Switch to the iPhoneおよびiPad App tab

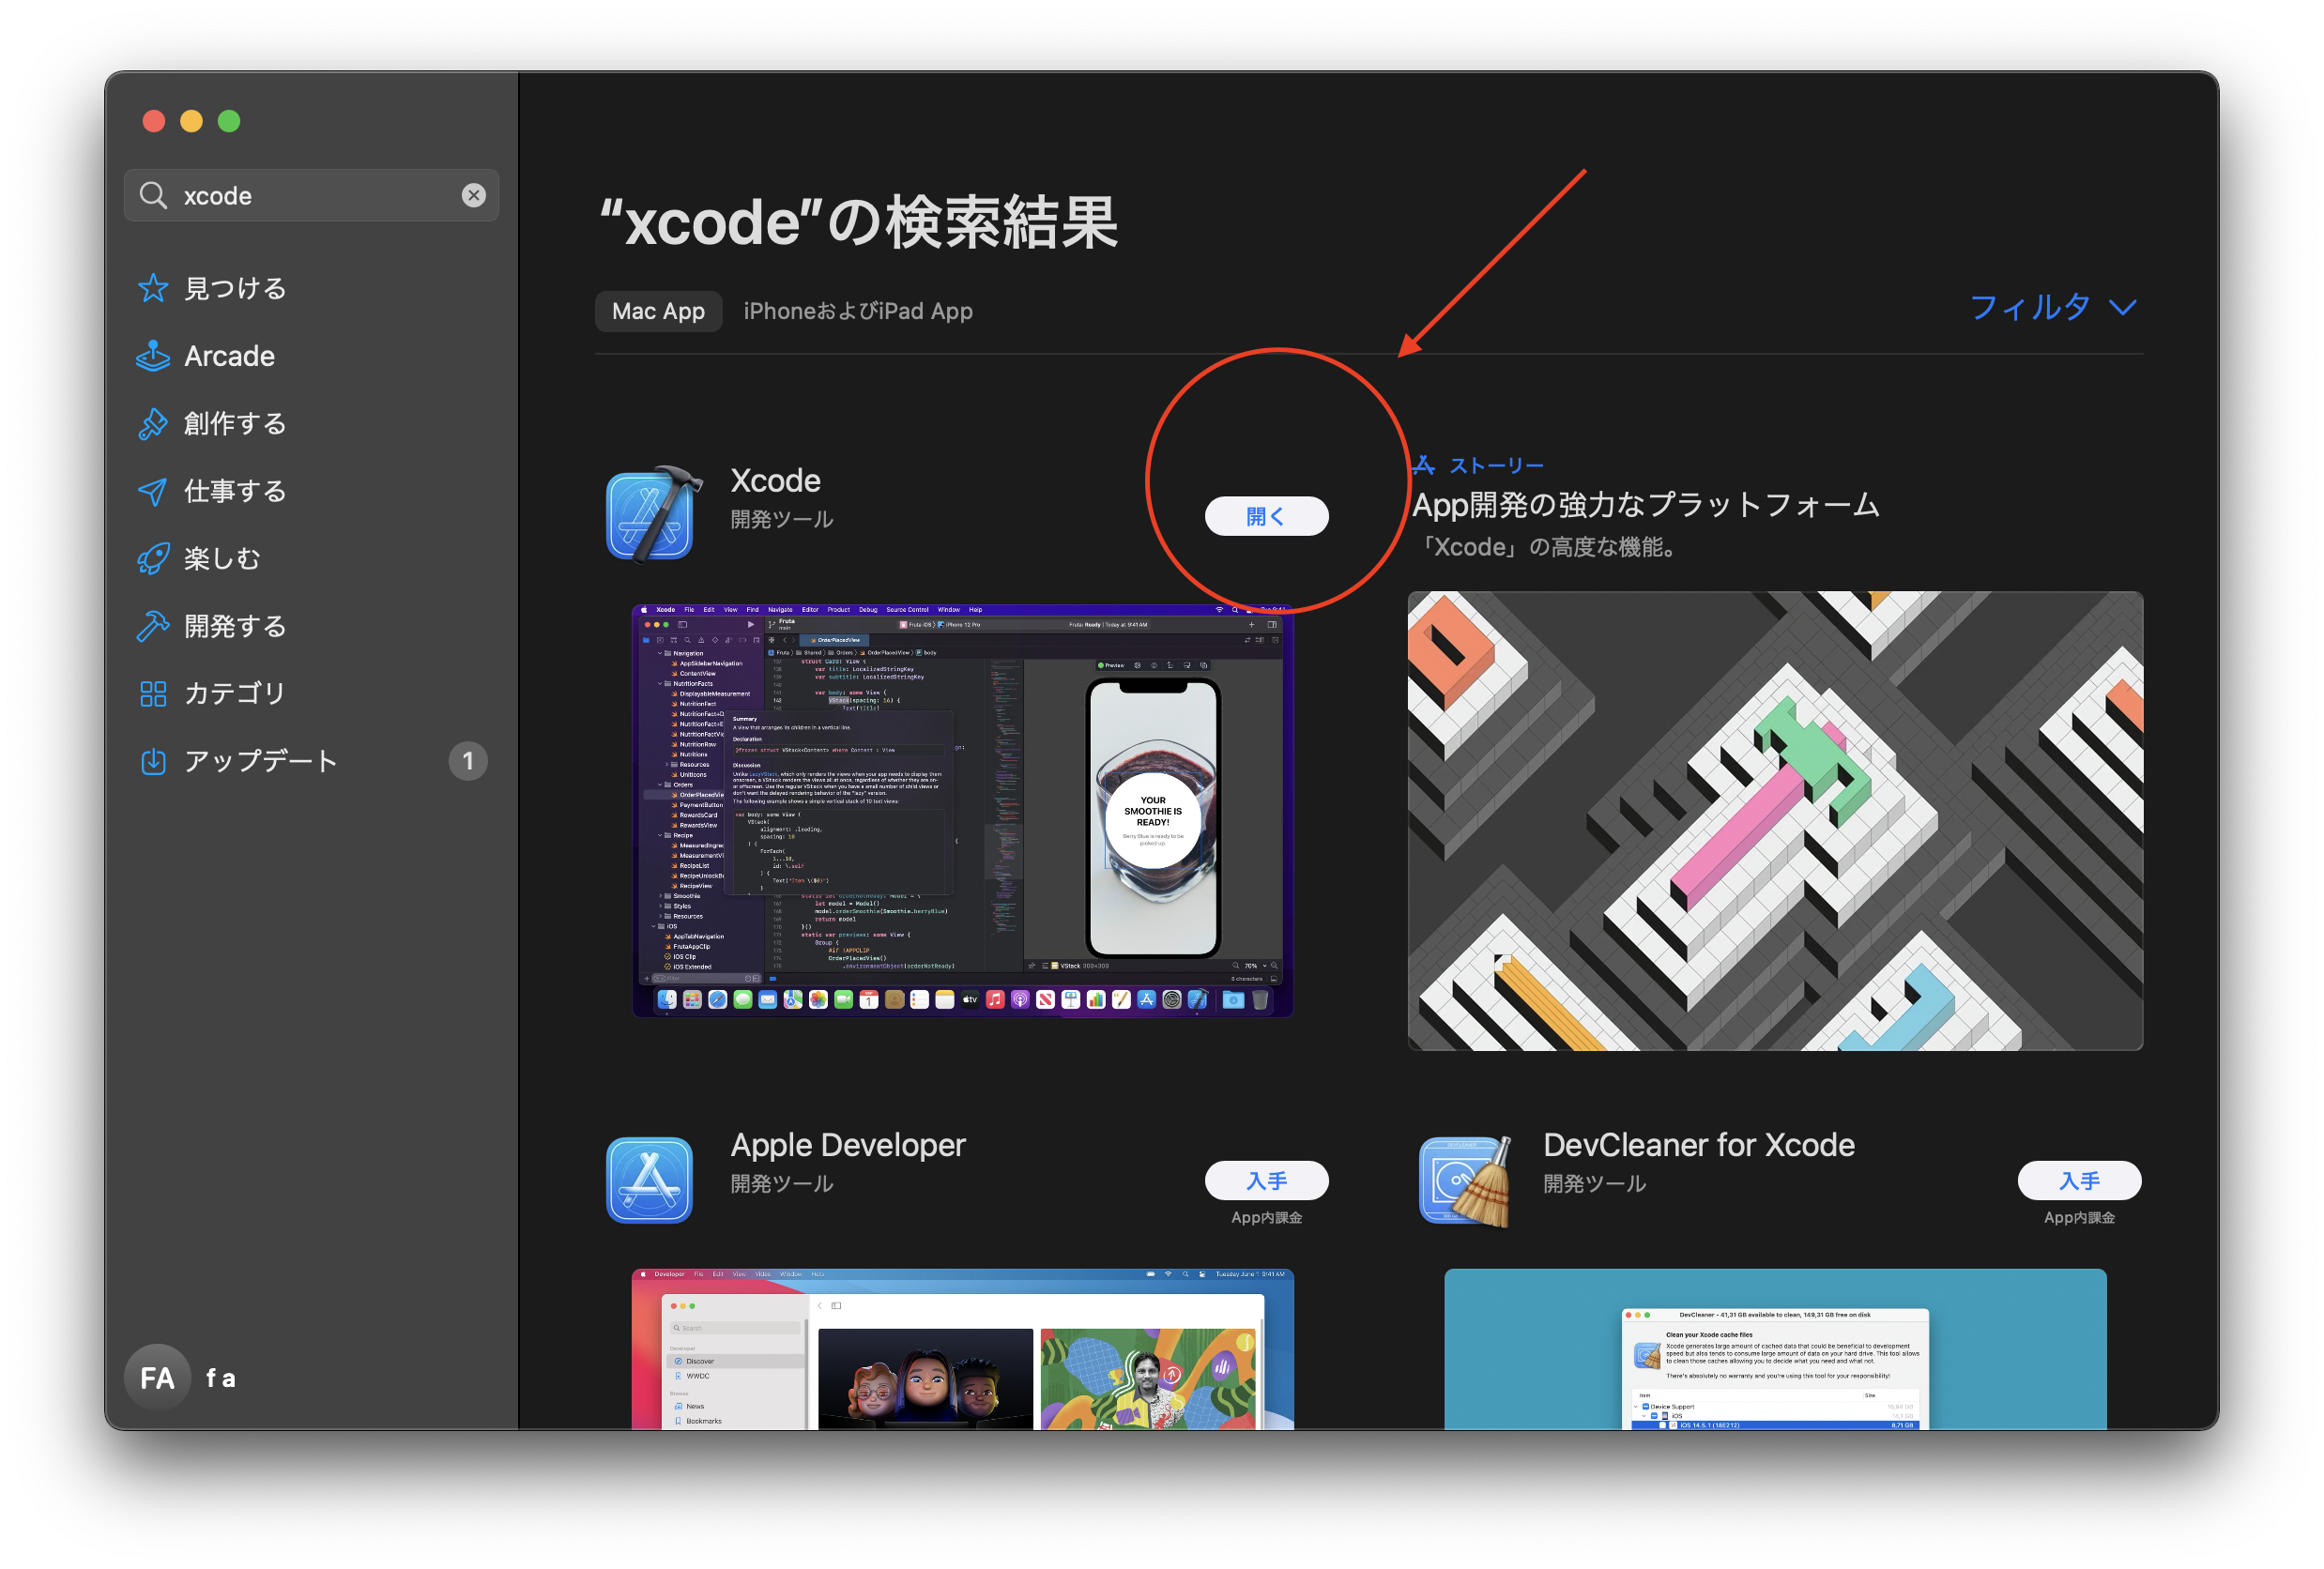tap(858, 311)
